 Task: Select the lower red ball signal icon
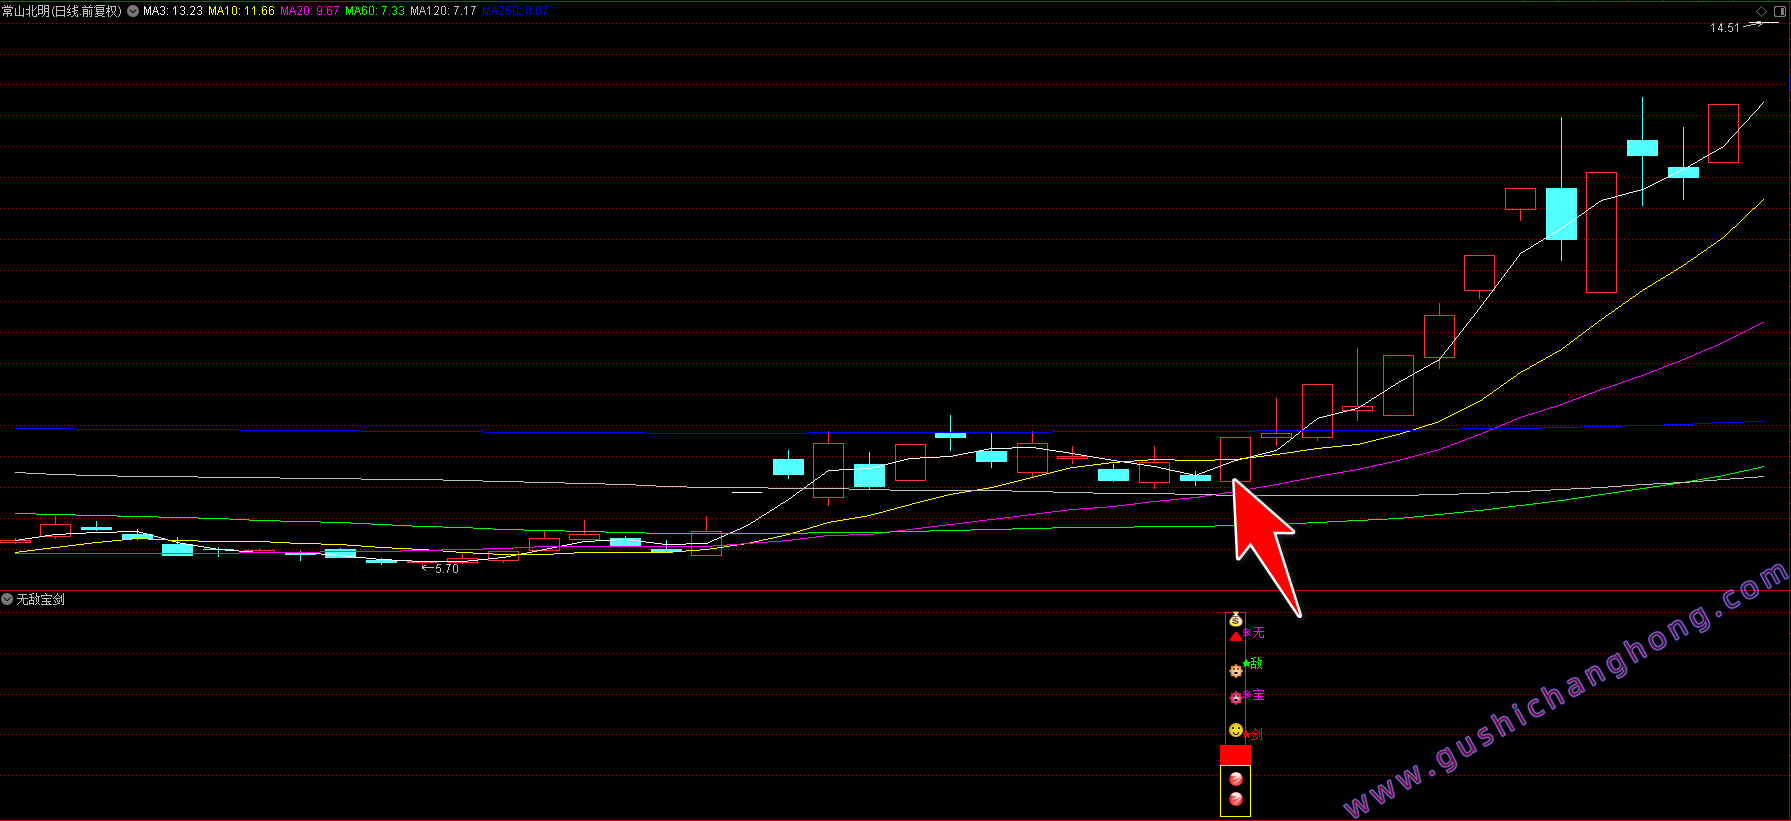[x=1236, y=799]
